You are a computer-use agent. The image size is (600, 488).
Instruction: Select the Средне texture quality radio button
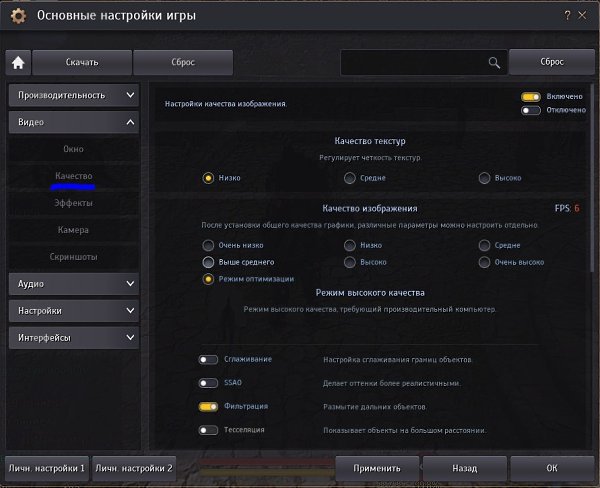pos(350,178)
